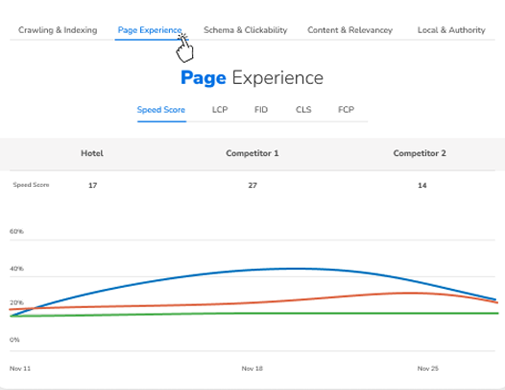
Task: Click the 40% y-axis label
Action: (17, 268)
